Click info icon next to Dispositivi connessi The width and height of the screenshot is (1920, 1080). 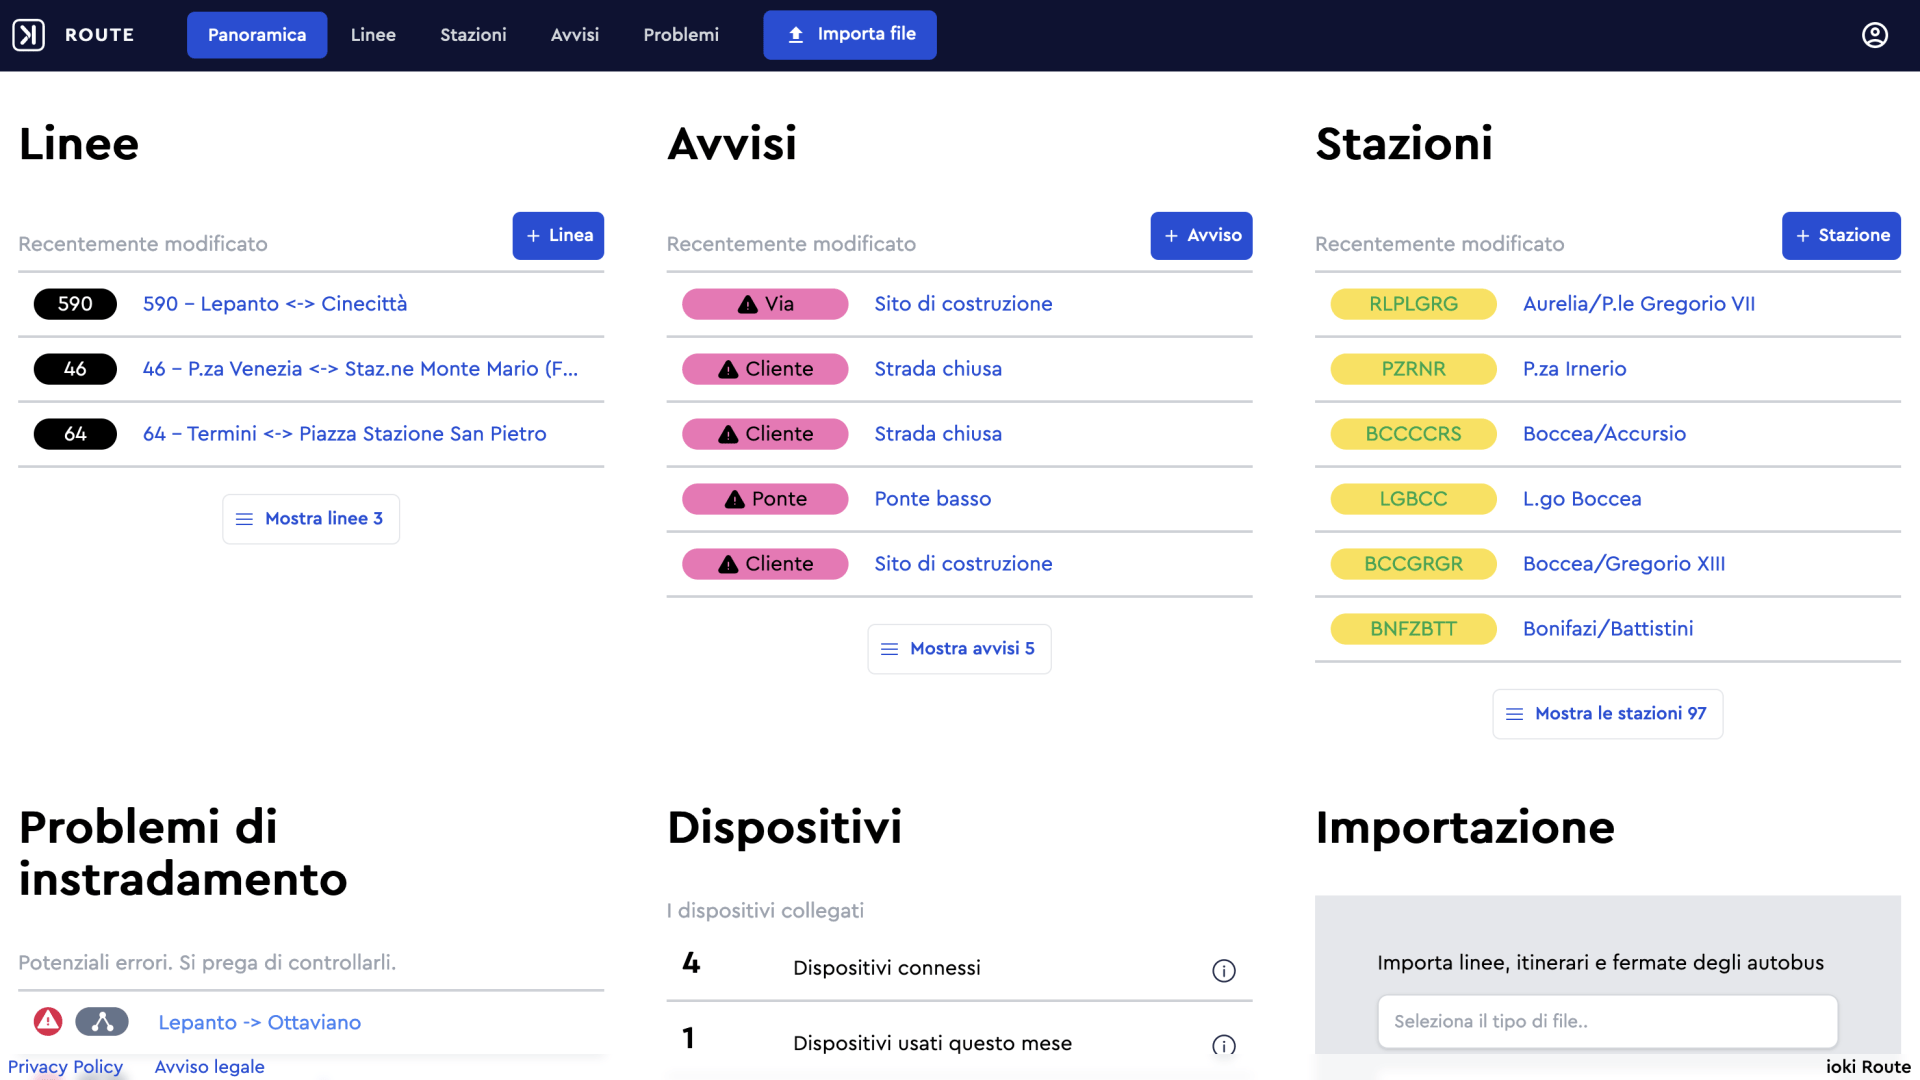[1223, 970]
